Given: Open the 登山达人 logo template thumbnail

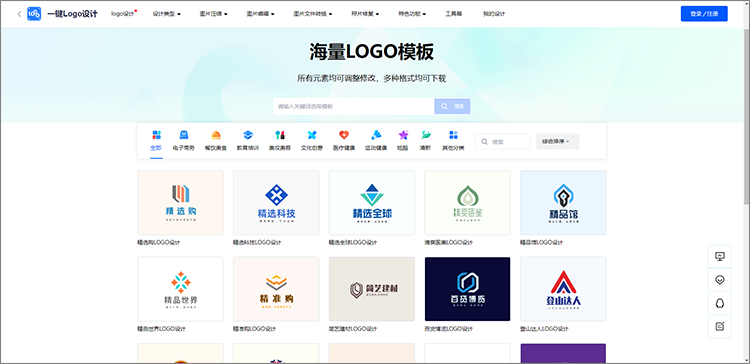Looking at the screenshot, I should tap(563, 289).
